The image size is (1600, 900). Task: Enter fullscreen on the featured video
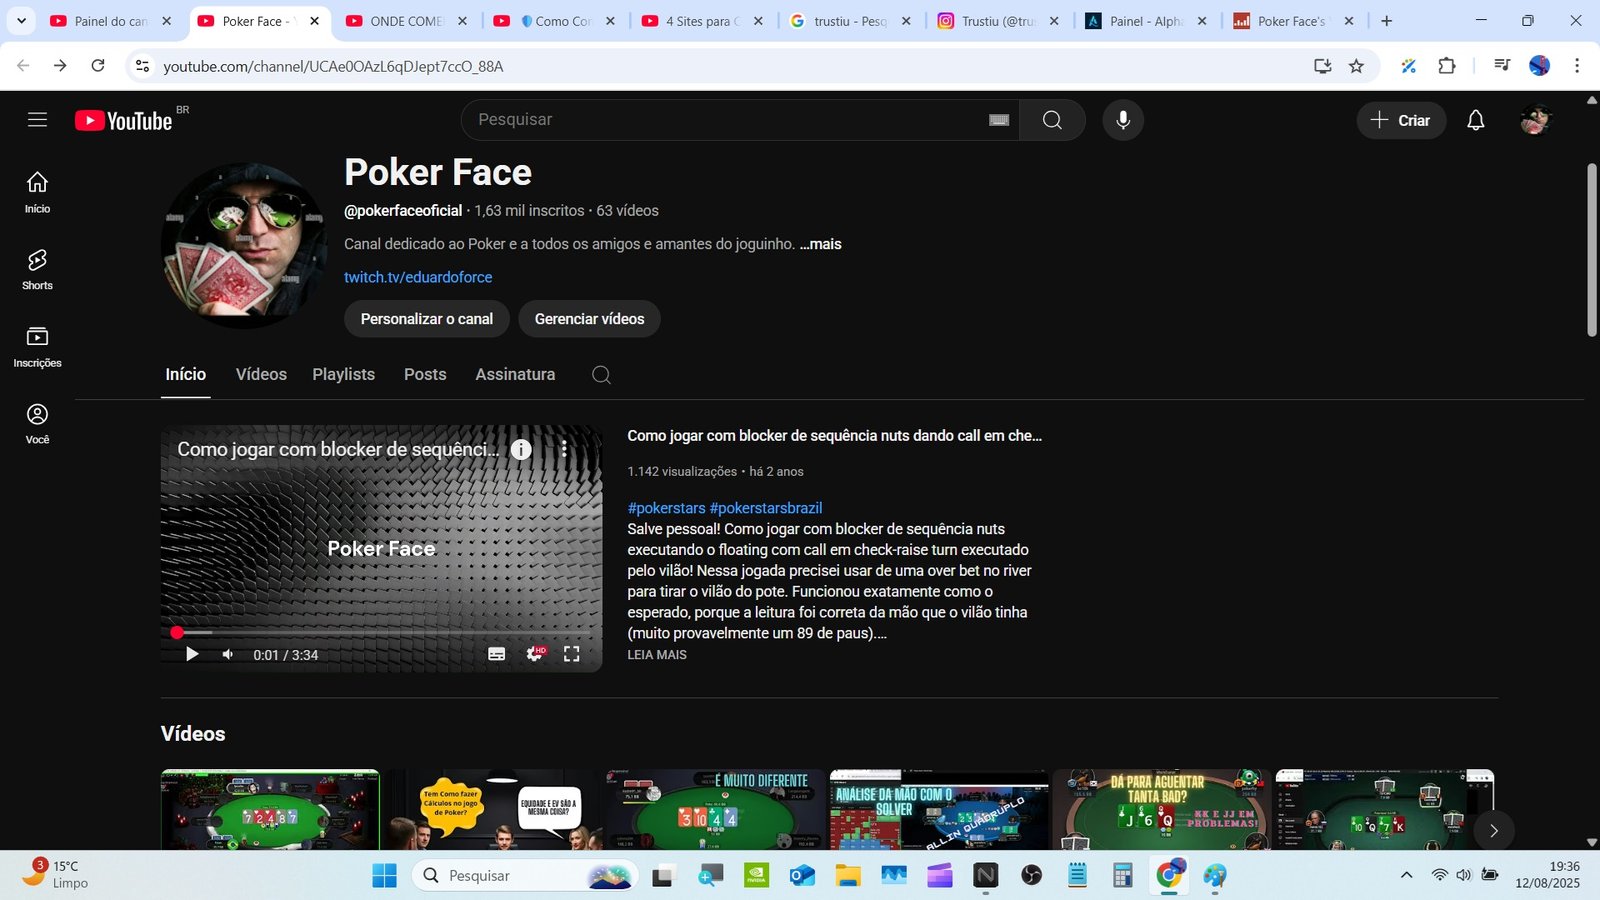(571, 654)
